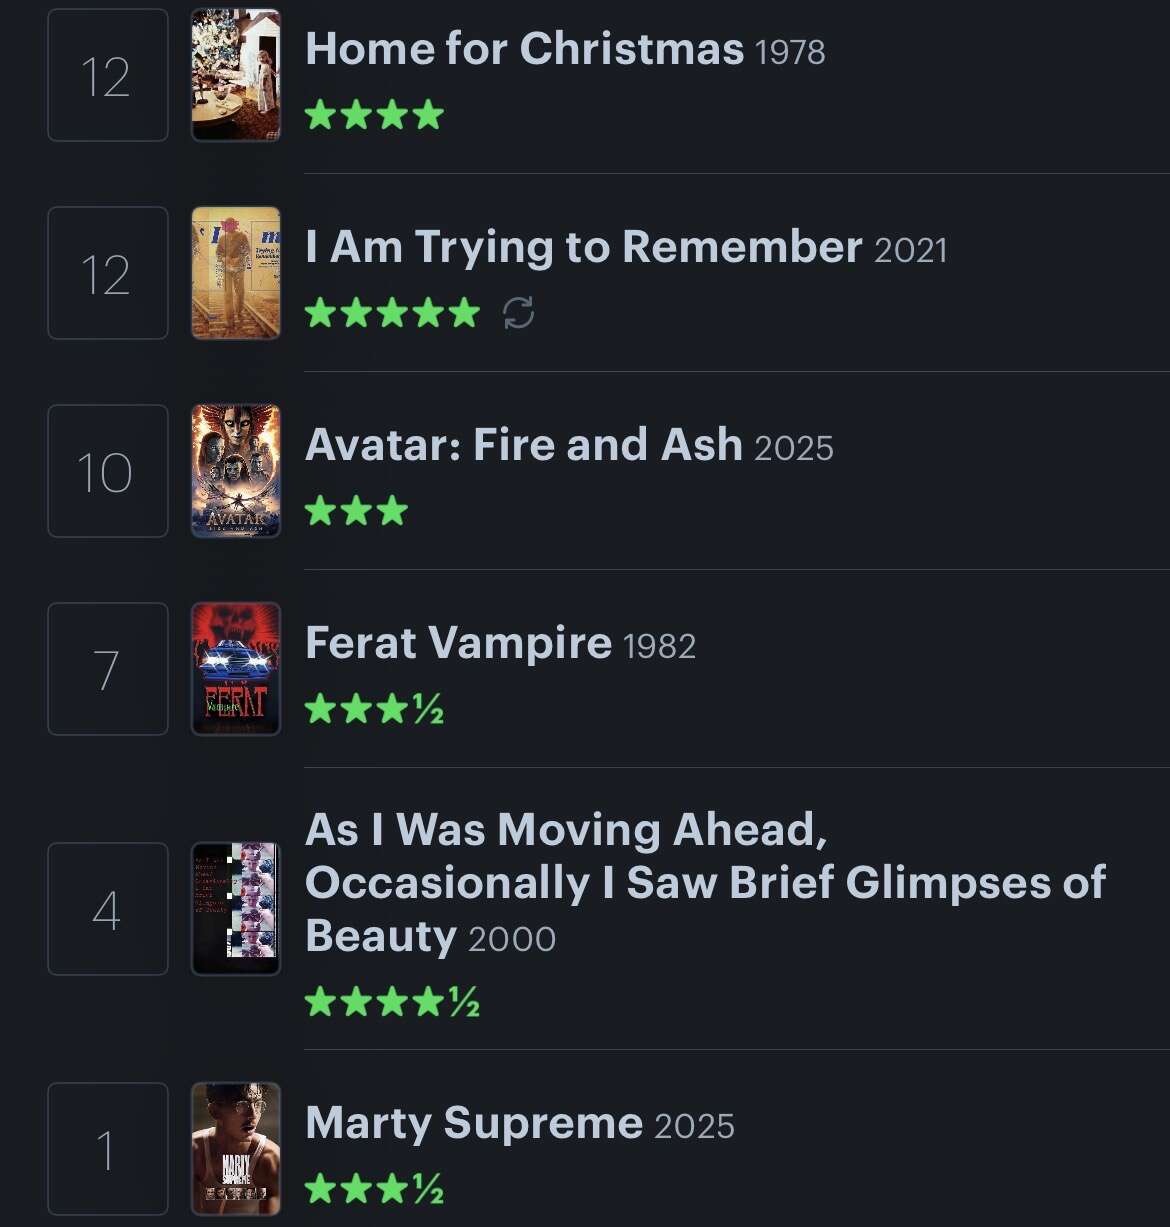This screenshot has width=1170, height=1227.
Task: Select the Ferat Vampire poster thumbnail
Action: pyautogui.click(x=236, y=669)
